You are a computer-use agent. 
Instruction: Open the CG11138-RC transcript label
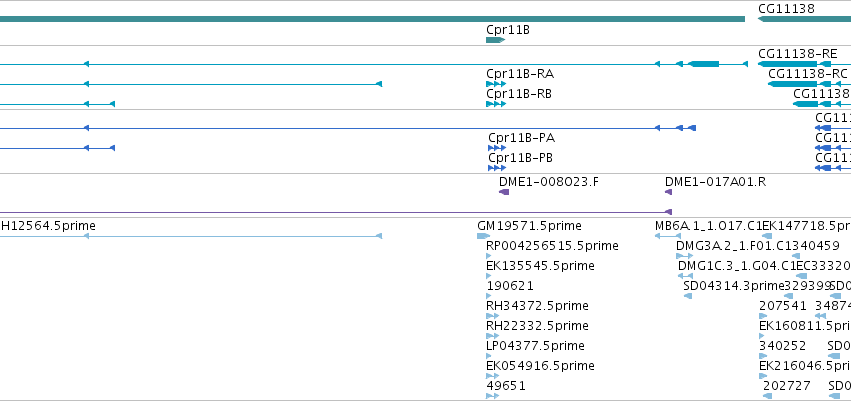pos(808,73)
